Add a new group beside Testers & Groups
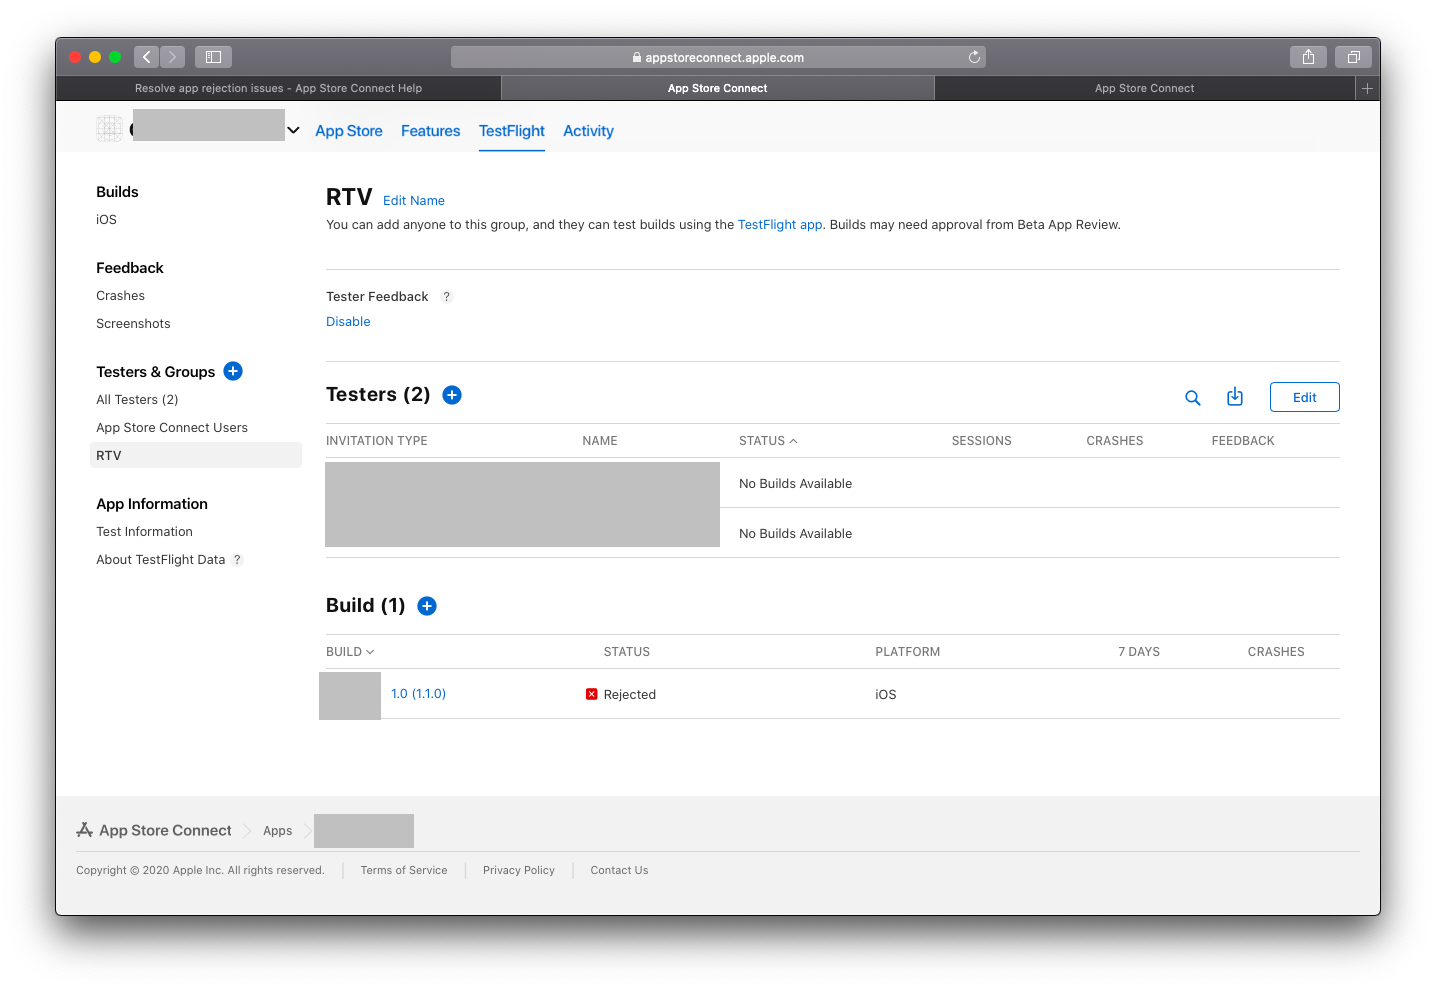 pyautogui.click(x=233, y=371)
